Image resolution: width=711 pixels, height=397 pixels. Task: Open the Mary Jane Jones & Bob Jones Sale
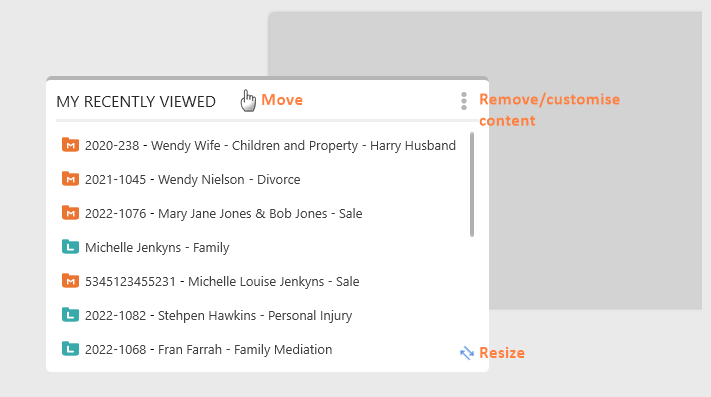tap(224, 213)
